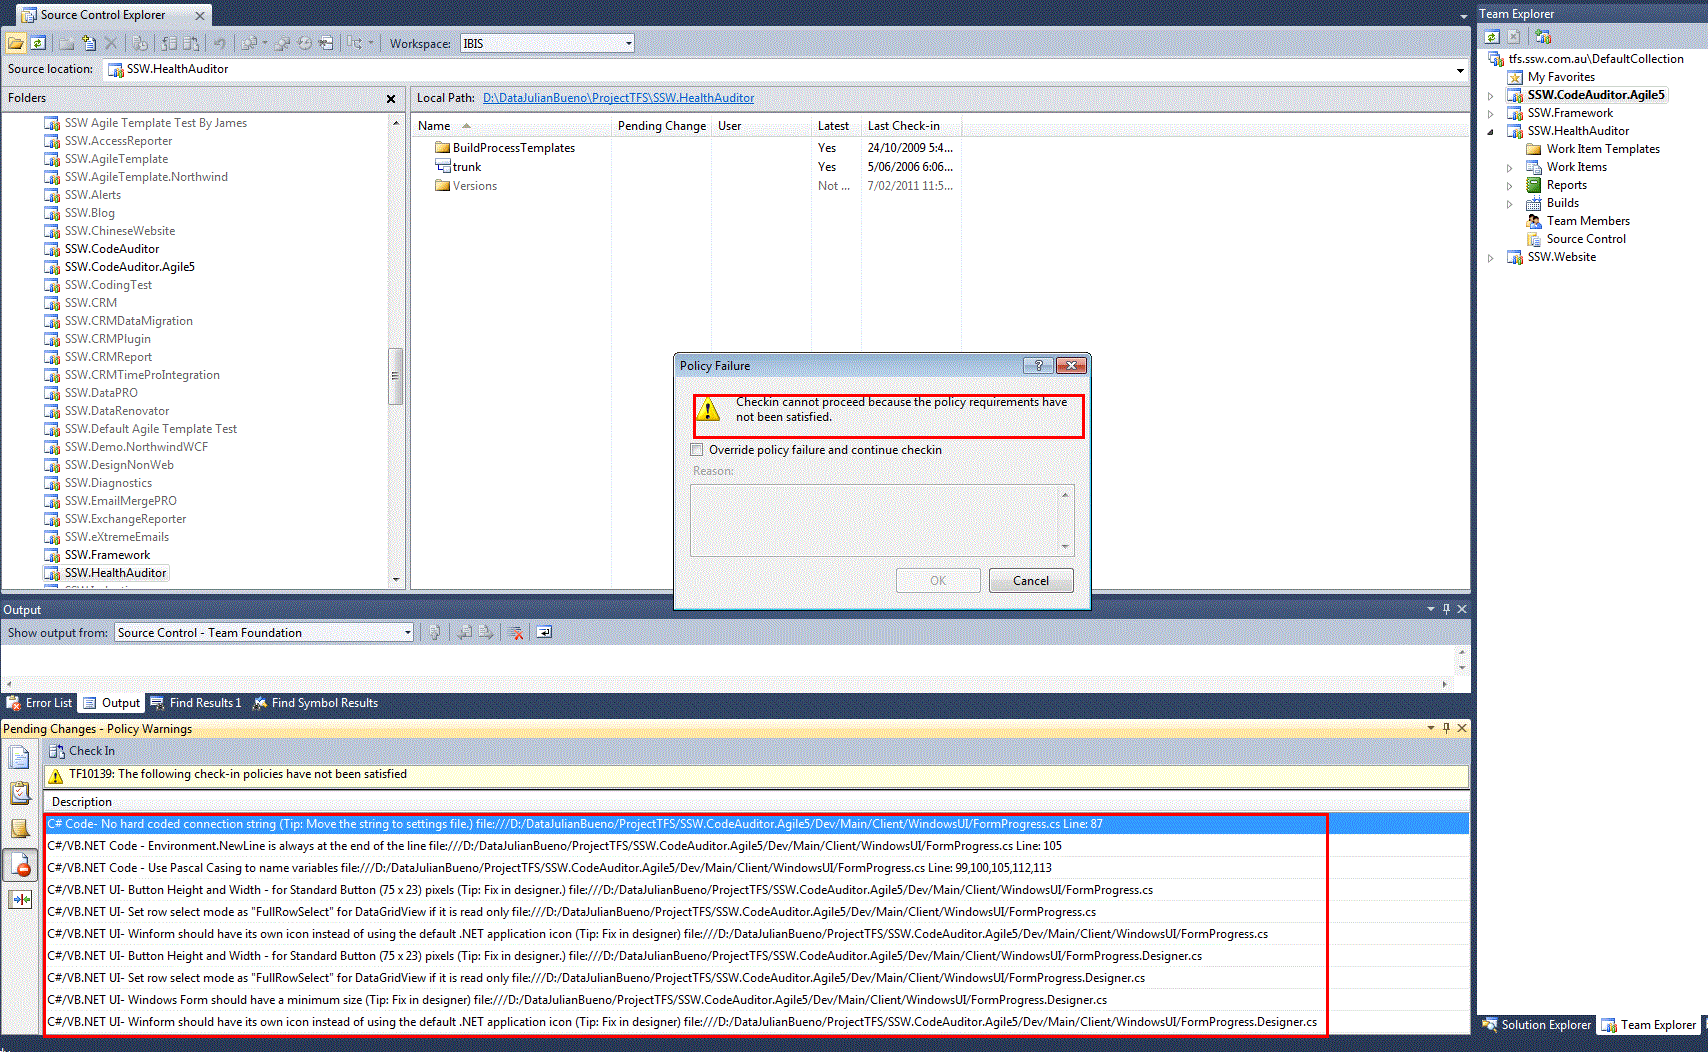Viewport: 1708px width, 1052px height.
Task: Click Policy Warnings channel icon in Pending Changes
Action: [x=19, y=864]
